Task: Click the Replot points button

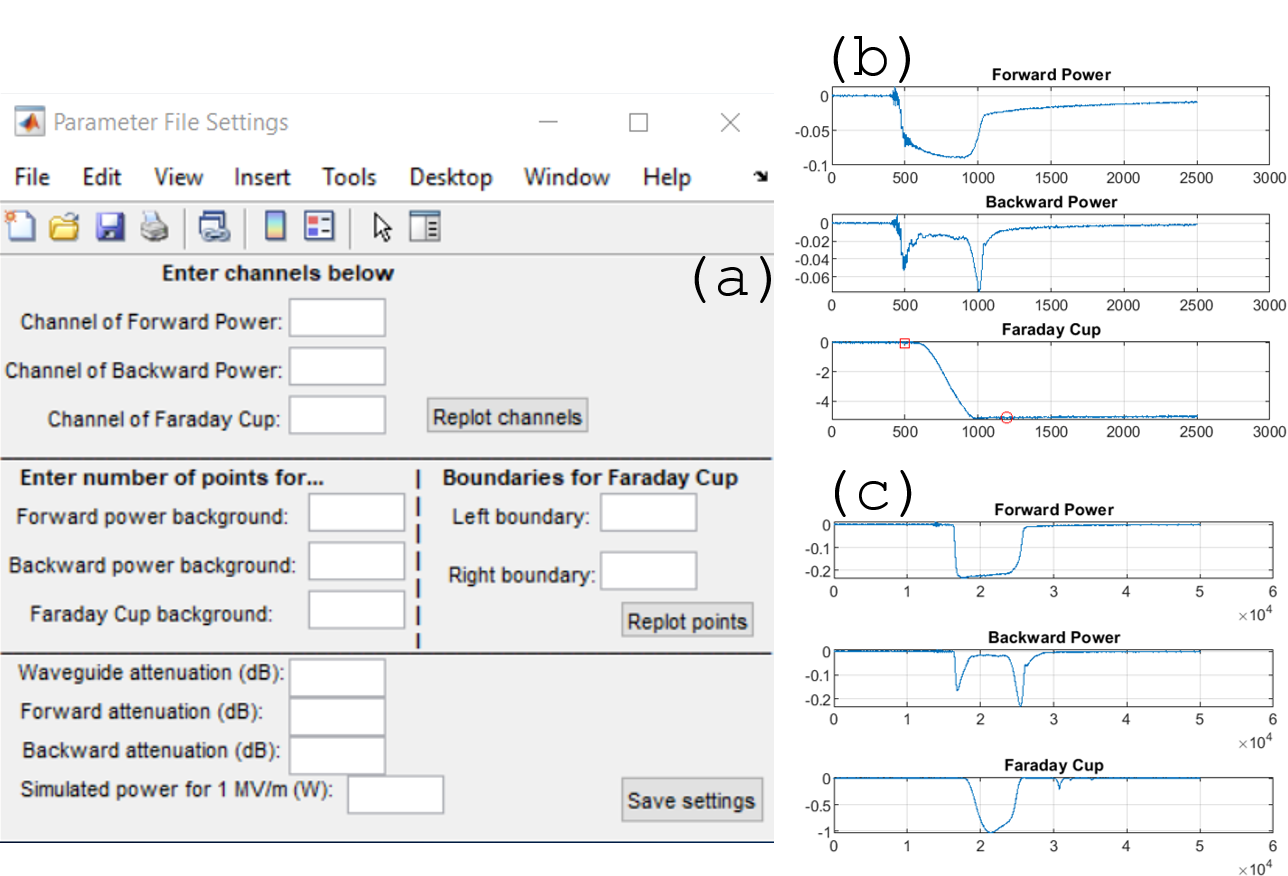Action: point(687,621)
